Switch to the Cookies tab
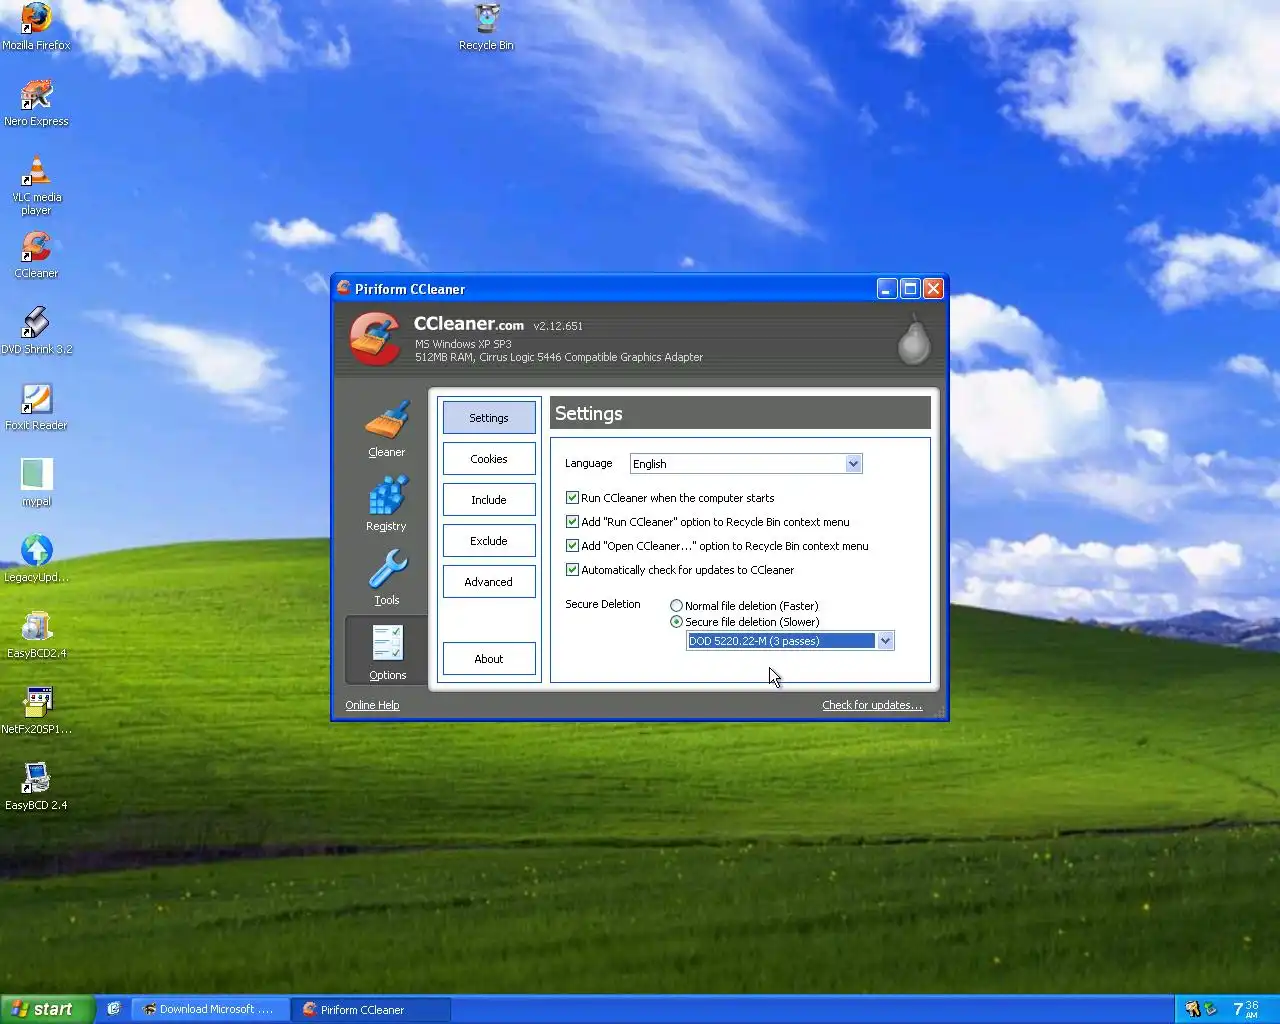1280x1024 pixels. pos(489,459)
